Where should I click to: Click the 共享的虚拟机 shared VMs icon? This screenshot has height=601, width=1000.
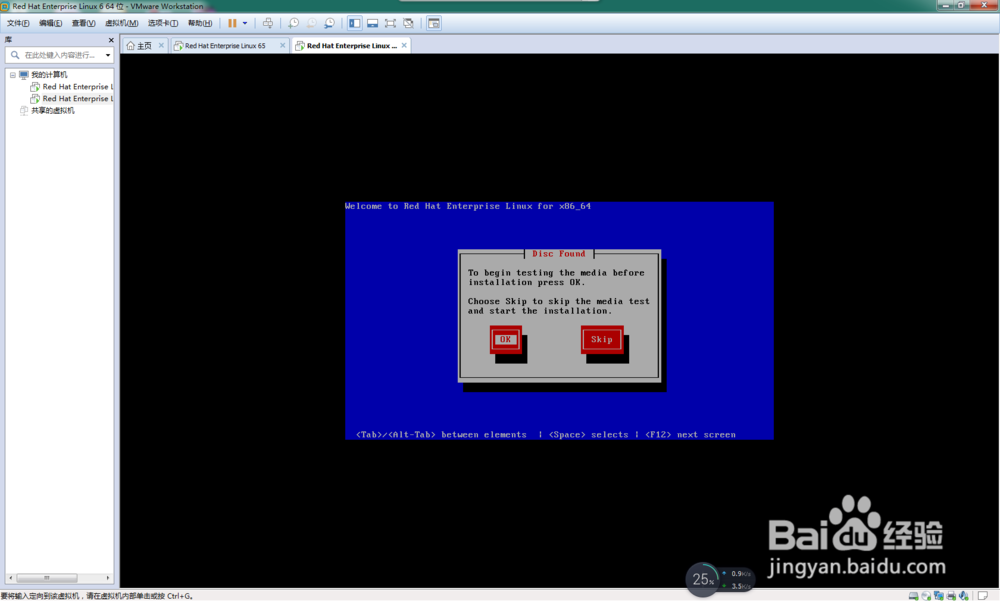tap(24, 110)
